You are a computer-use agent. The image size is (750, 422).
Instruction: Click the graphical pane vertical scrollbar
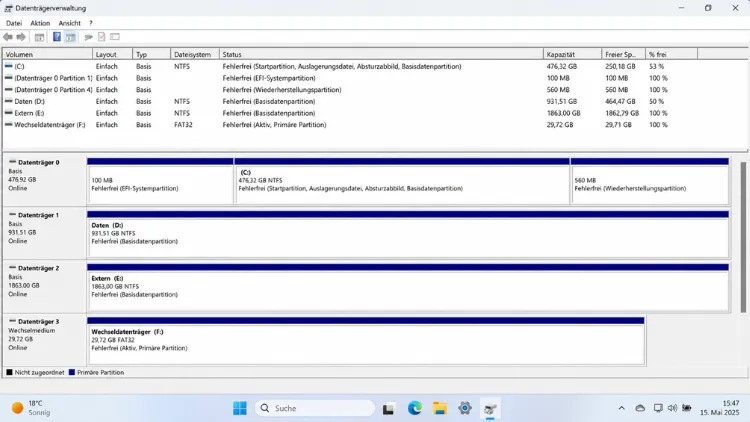743,237
